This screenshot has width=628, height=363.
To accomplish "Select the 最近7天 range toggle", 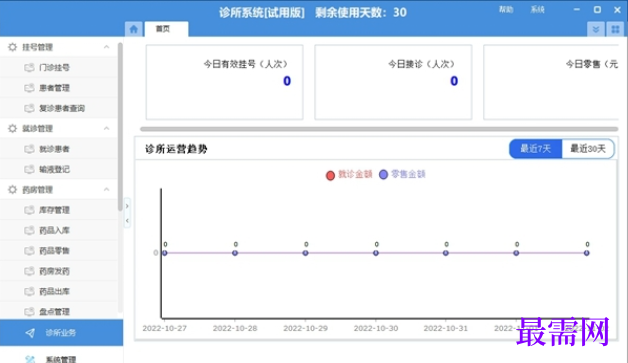I will pos(535,149).
